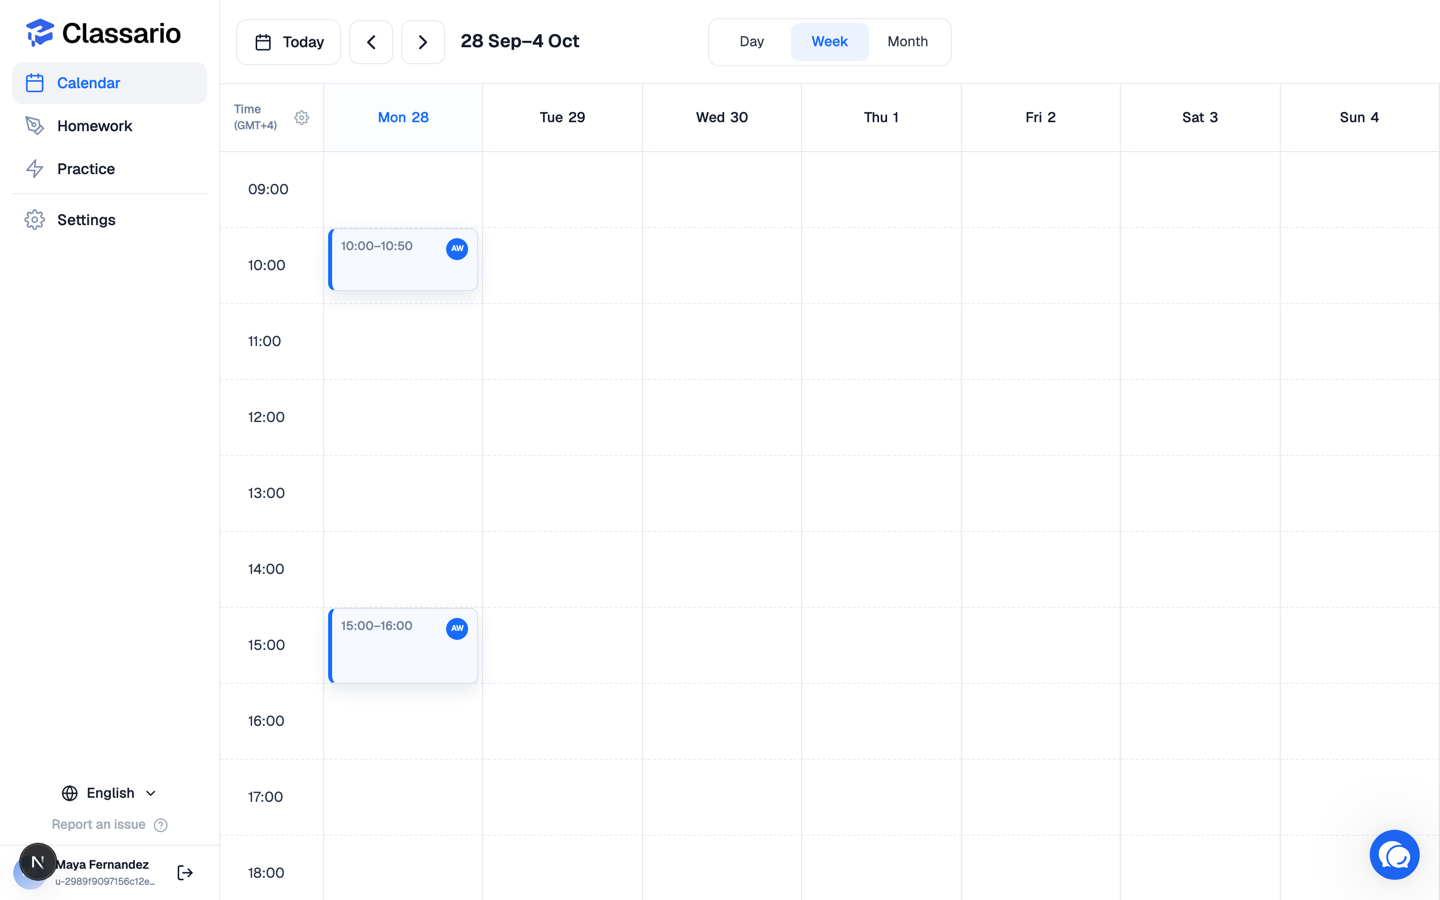Select the Fri 2 column header
Viewport: 1440px width, 900px height.
pos(1041,118)
